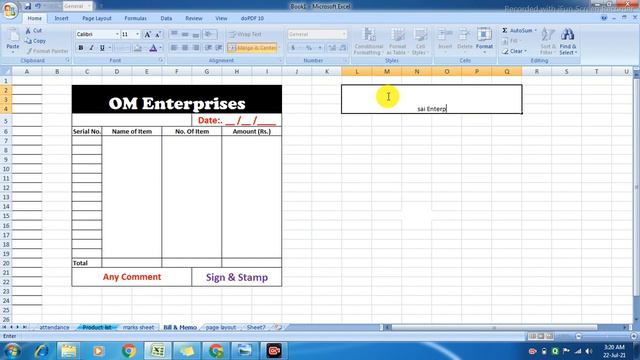Toggle Wrap Text for the cell
Image resolution: width=640 pixels, height=360 pixels.
coord(245,34)
